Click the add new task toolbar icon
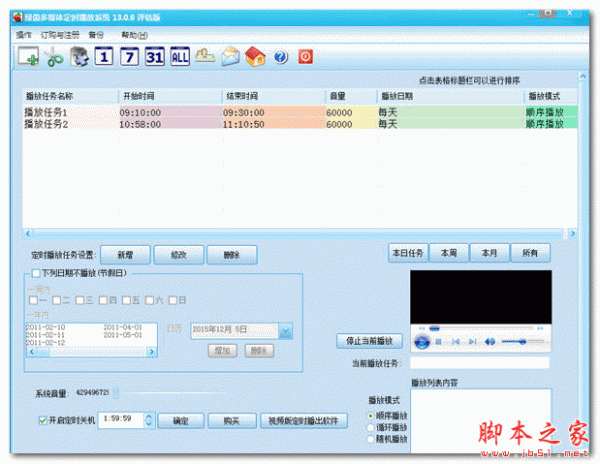 [28, 57]
